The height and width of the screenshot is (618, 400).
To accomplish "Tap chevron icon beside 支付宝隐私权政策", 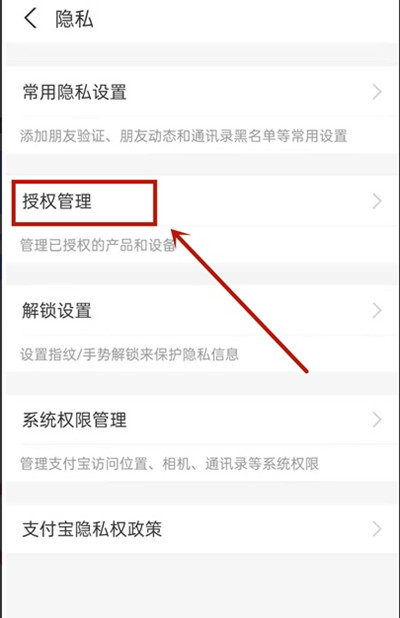I will click(377, 529).
